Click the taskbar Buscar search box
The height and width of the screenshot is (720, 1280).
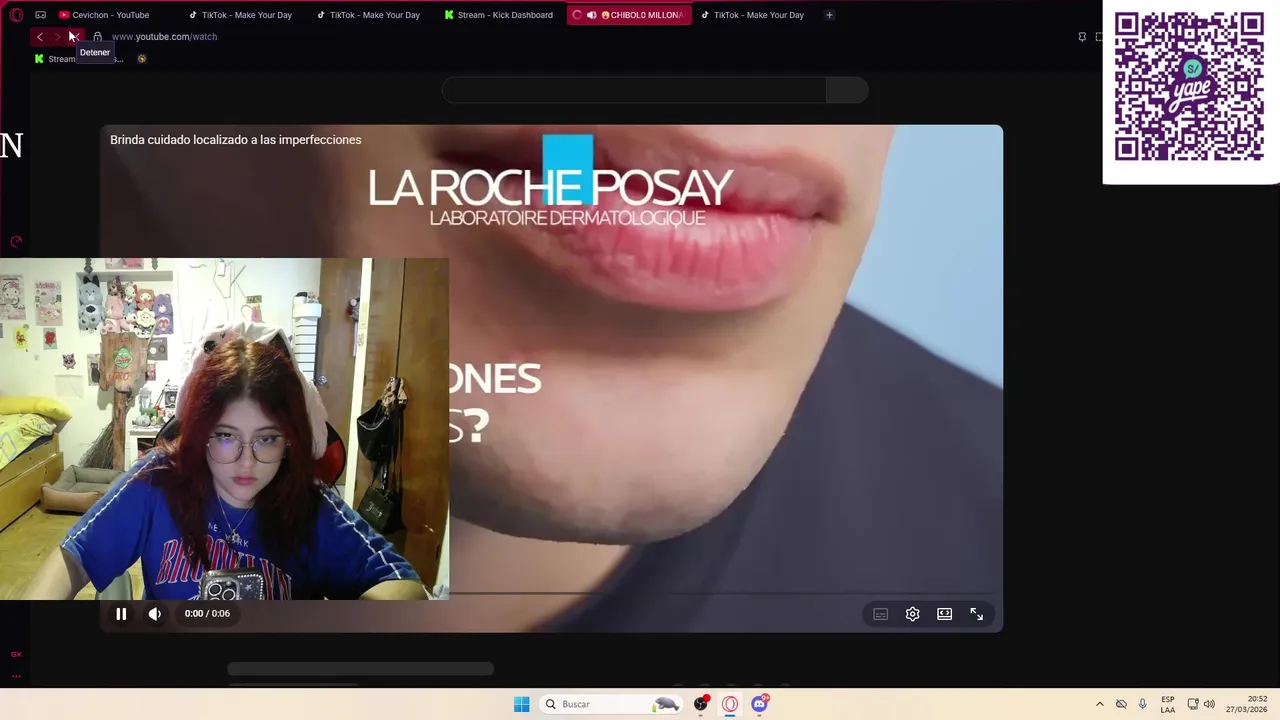point(613,704)
